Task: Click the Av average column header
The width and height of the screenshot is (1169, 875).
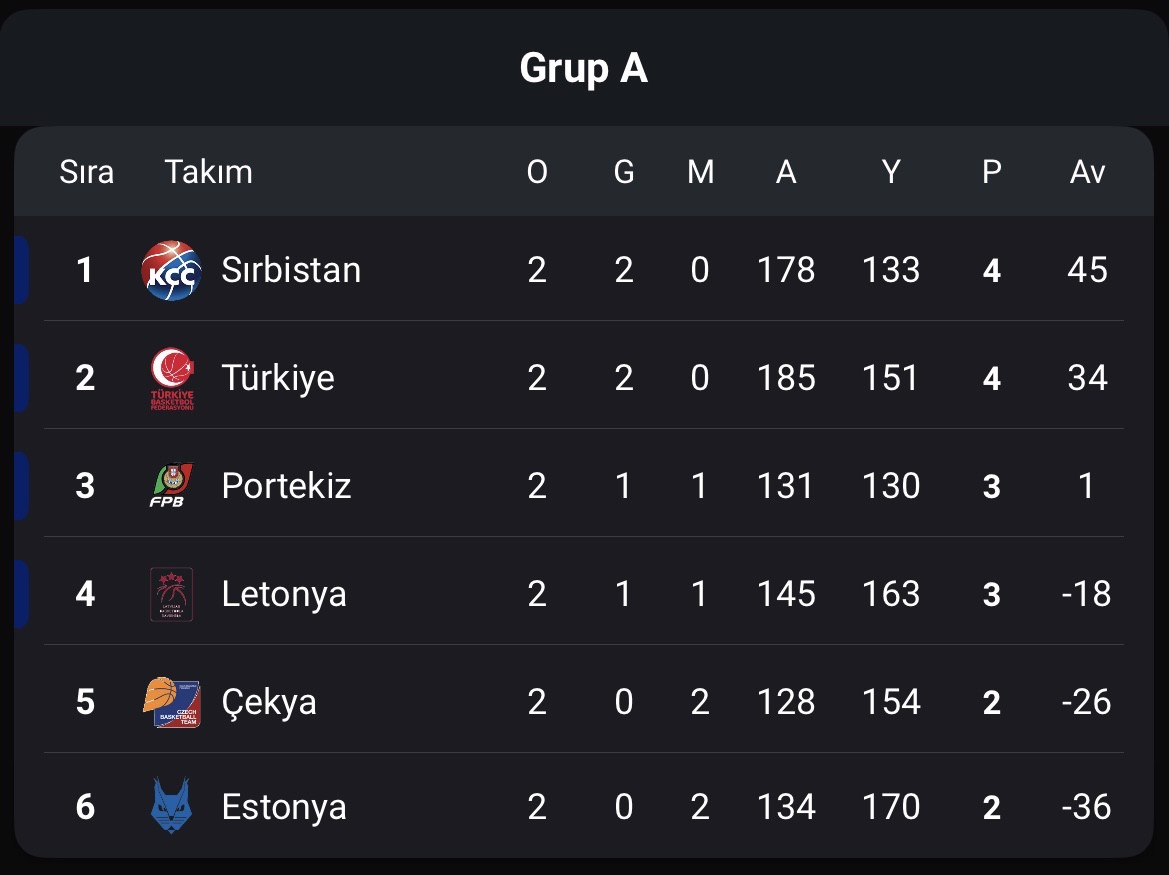Action: tap(1087, 172)
